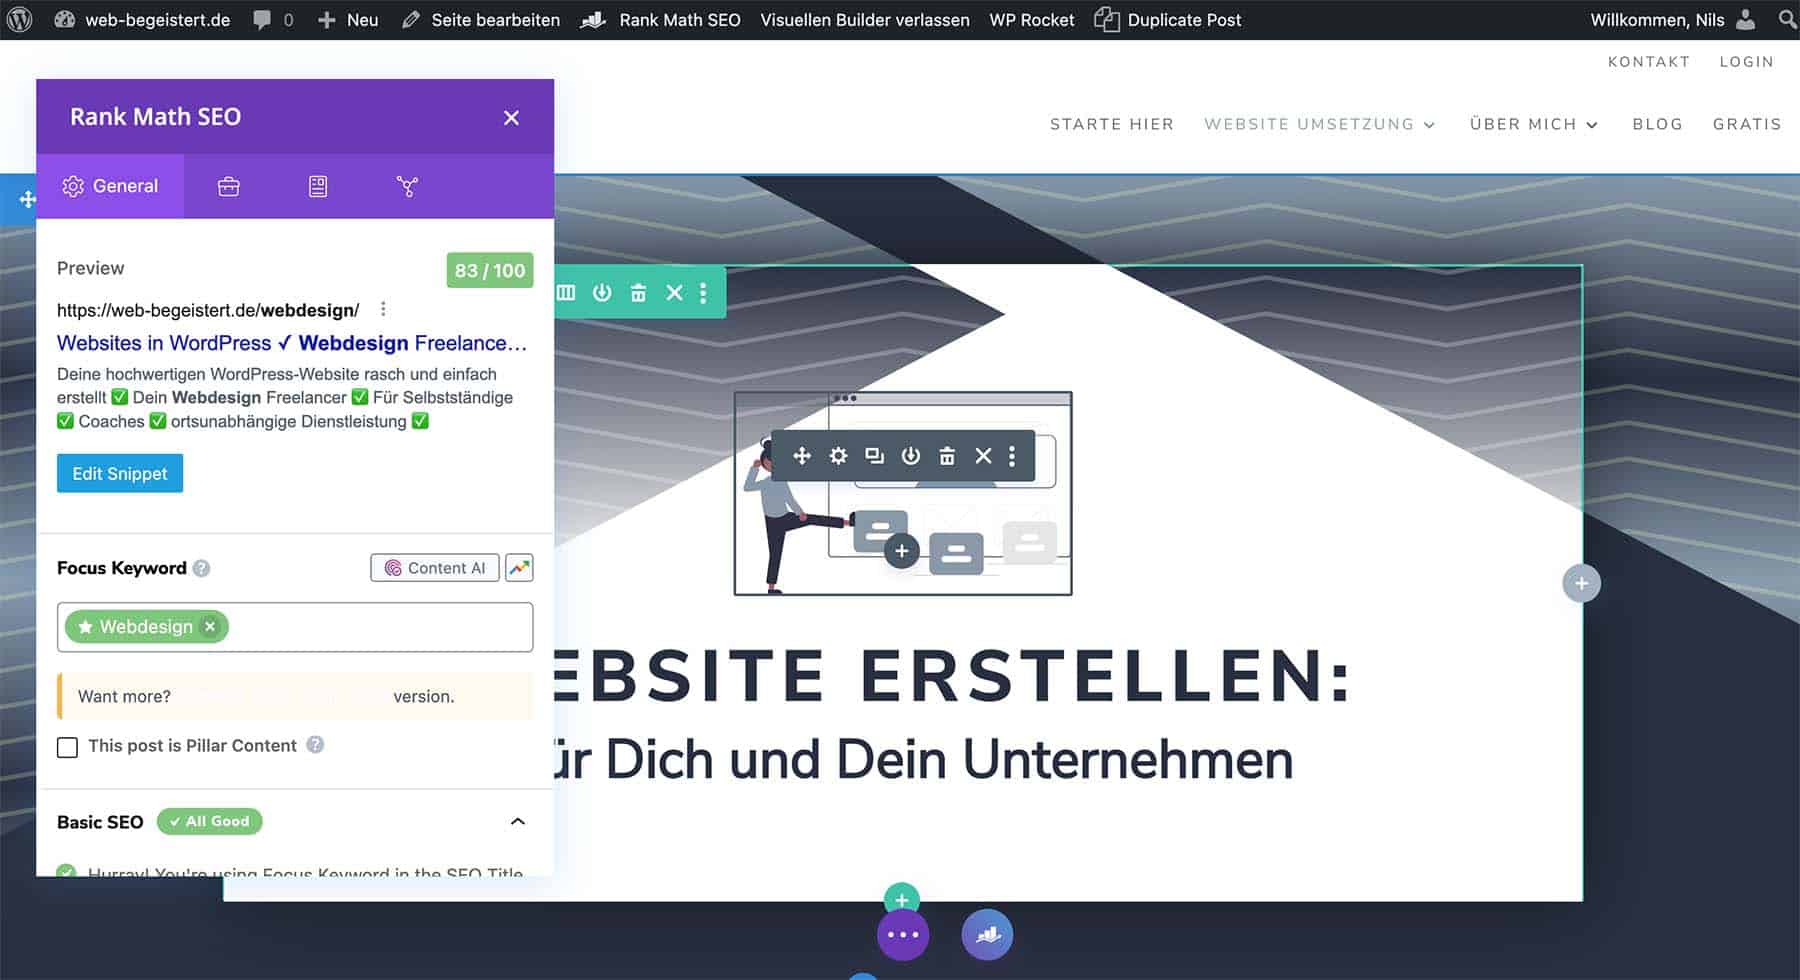
Task: Click the Google Trends chart icon
Action: click(519, 568)
